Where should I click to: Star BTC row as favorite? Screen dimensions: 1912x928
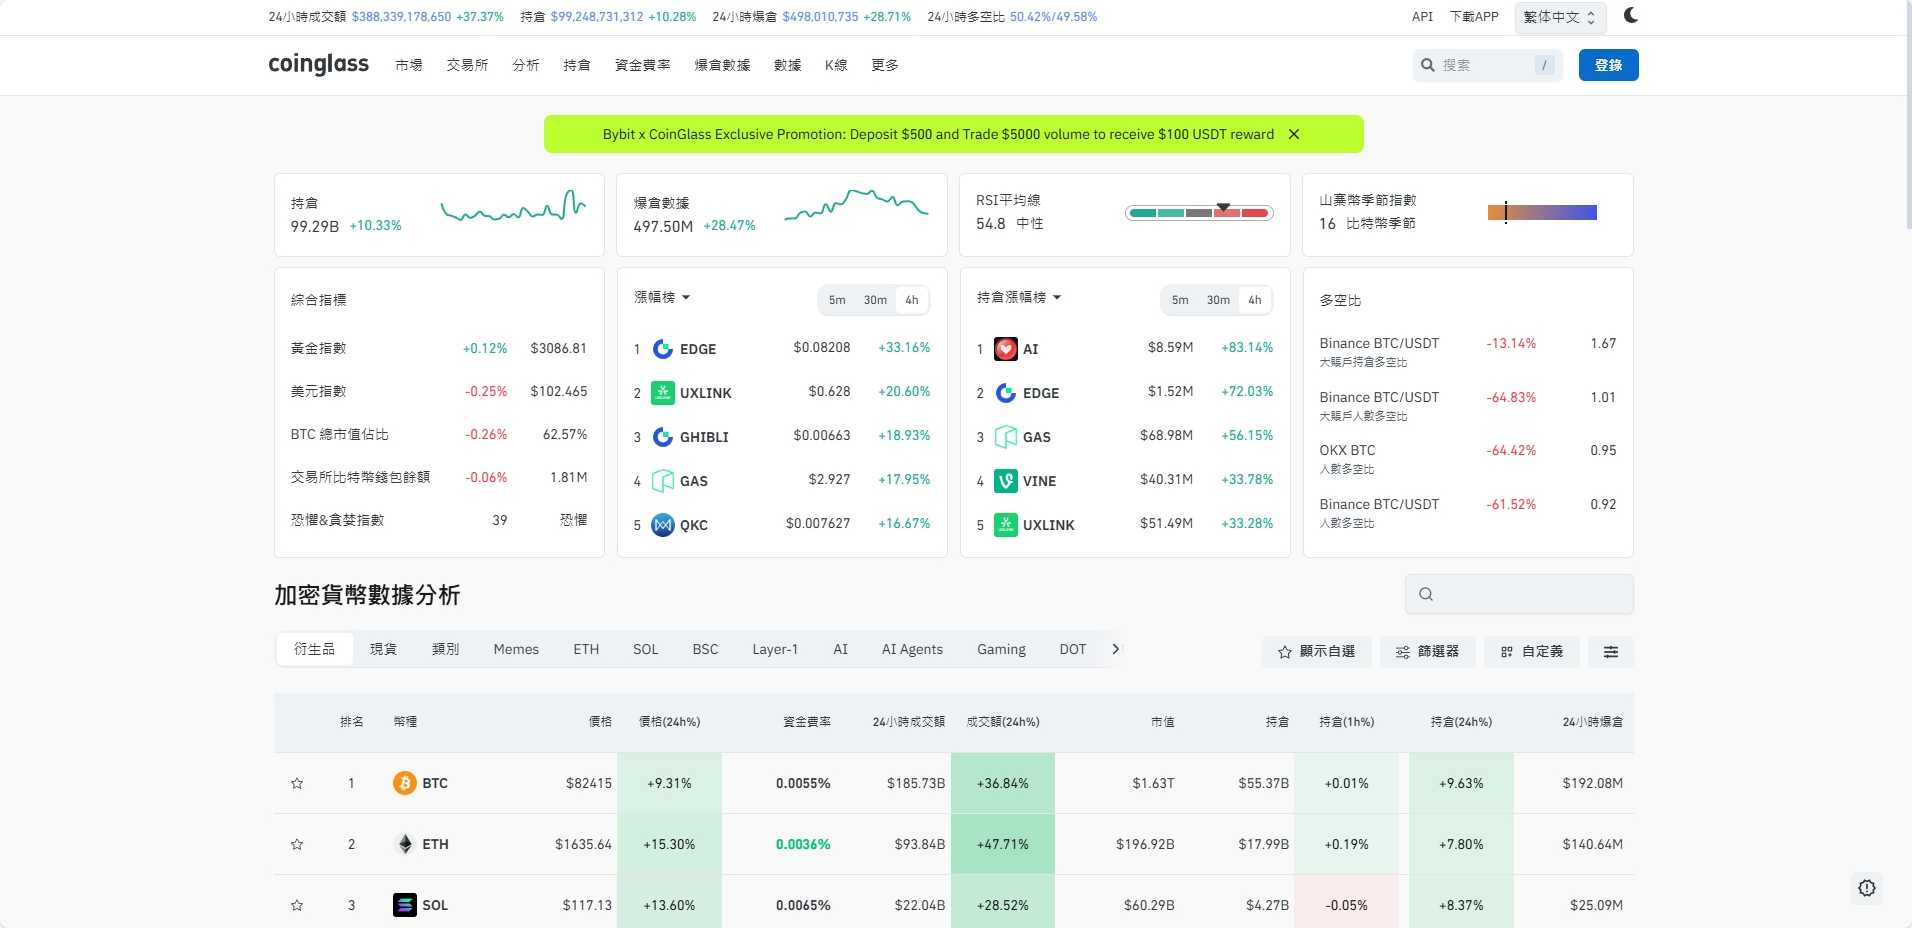click(x=297, y=784)
